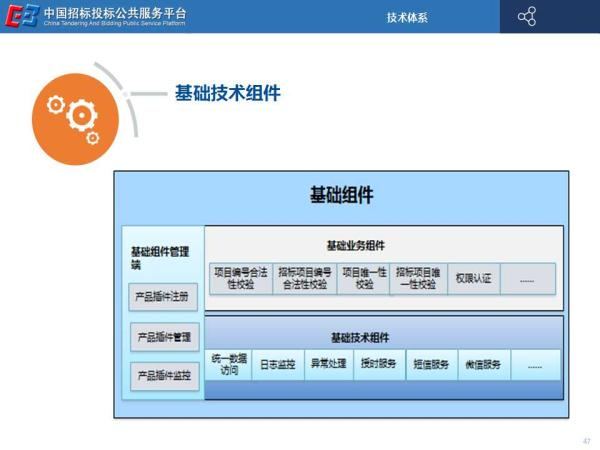600x450 pixels.
Task: Click the share network icon in header
Action: (527, 16)
